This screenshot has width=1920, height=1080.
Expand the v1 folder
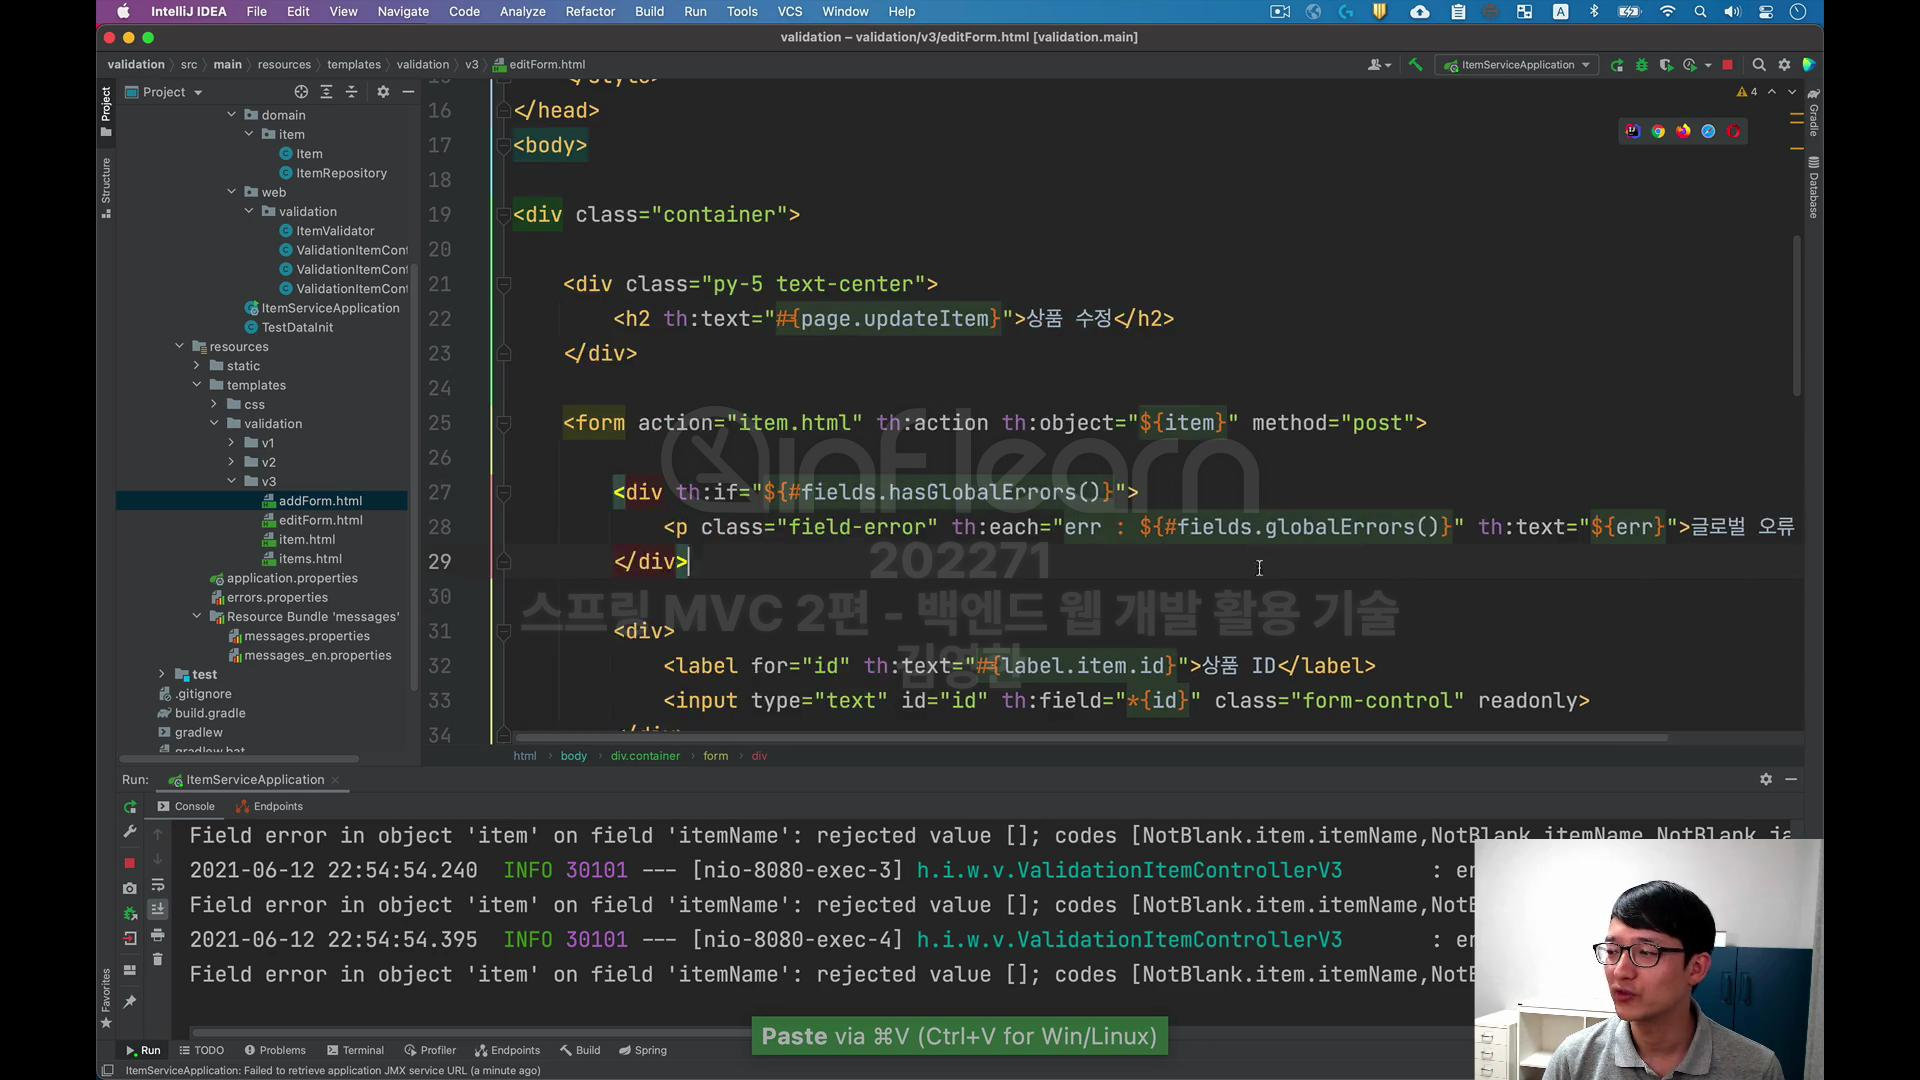coord(232,442)
